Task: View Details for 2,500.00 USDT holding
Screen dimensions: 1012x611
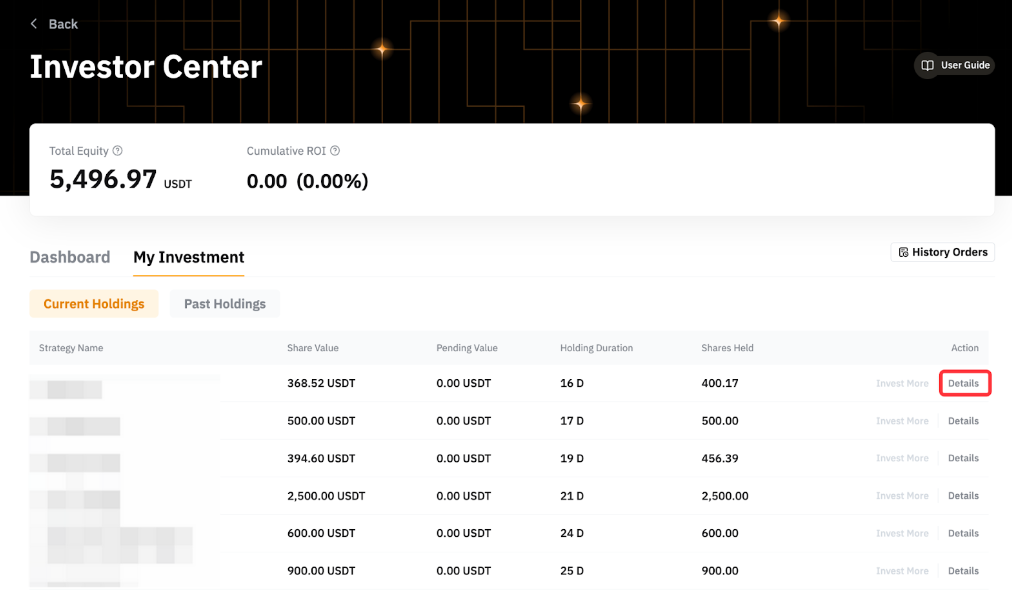Action: 963,496
